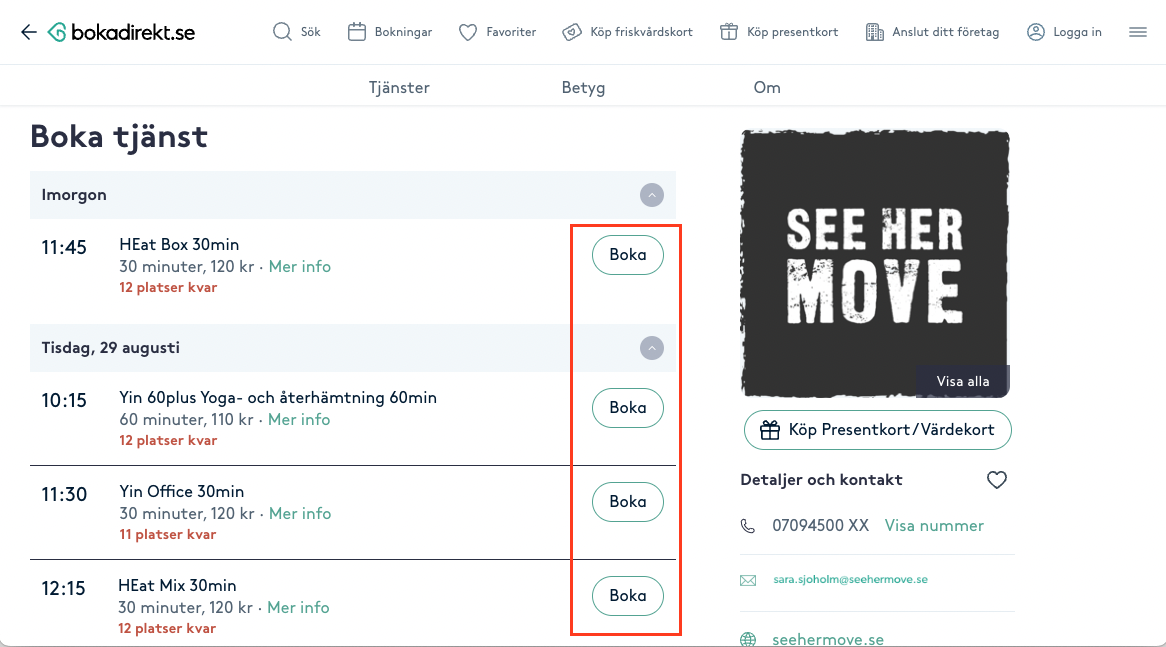Click the Logga in user icon
This screenshot has width=1166, height=647.
click(x=1036, y=32)
